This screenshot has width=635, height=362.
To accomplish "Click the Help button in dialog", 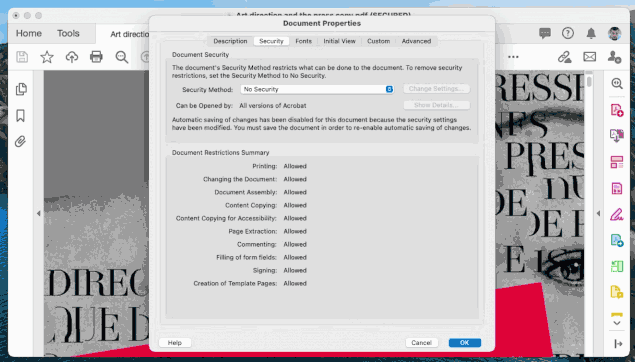I will click(x=175, y=343).
